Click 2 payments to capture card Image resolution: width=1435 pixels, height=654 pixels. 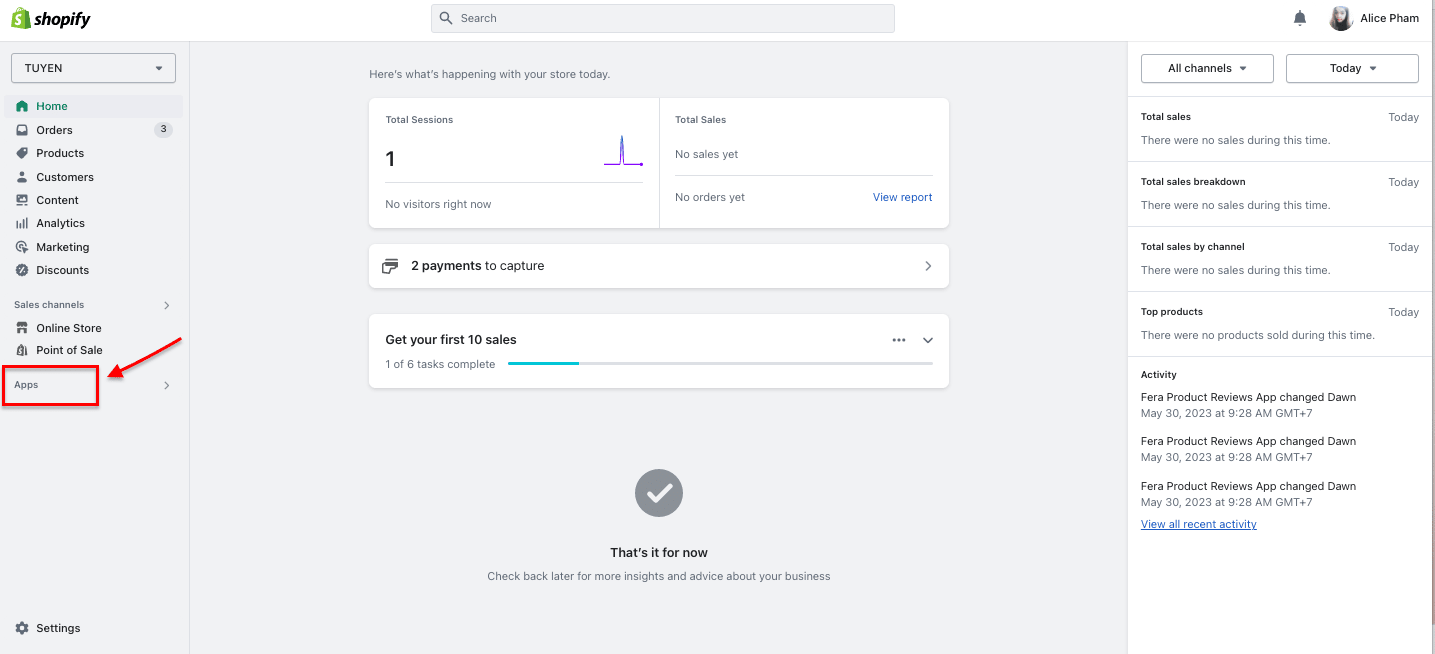coord(659,266)
